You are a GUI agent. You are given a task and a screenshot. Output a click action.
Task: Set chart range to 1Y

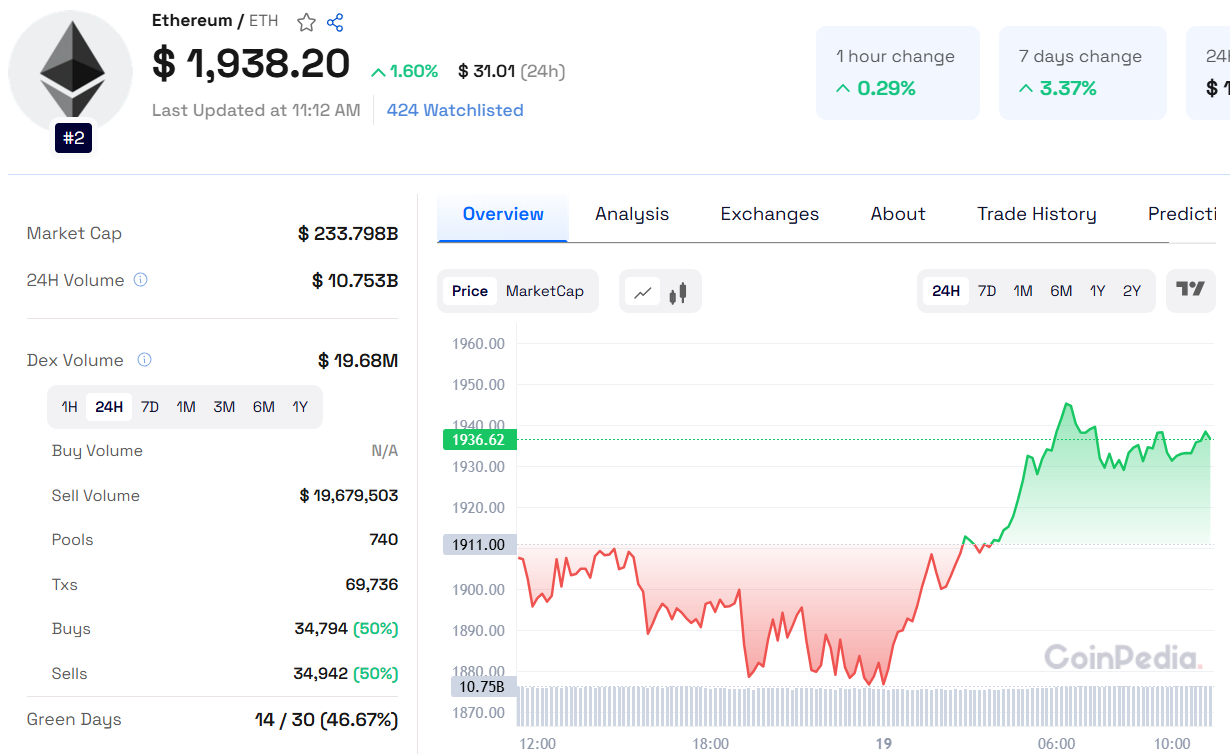[x=1098, y=291]
